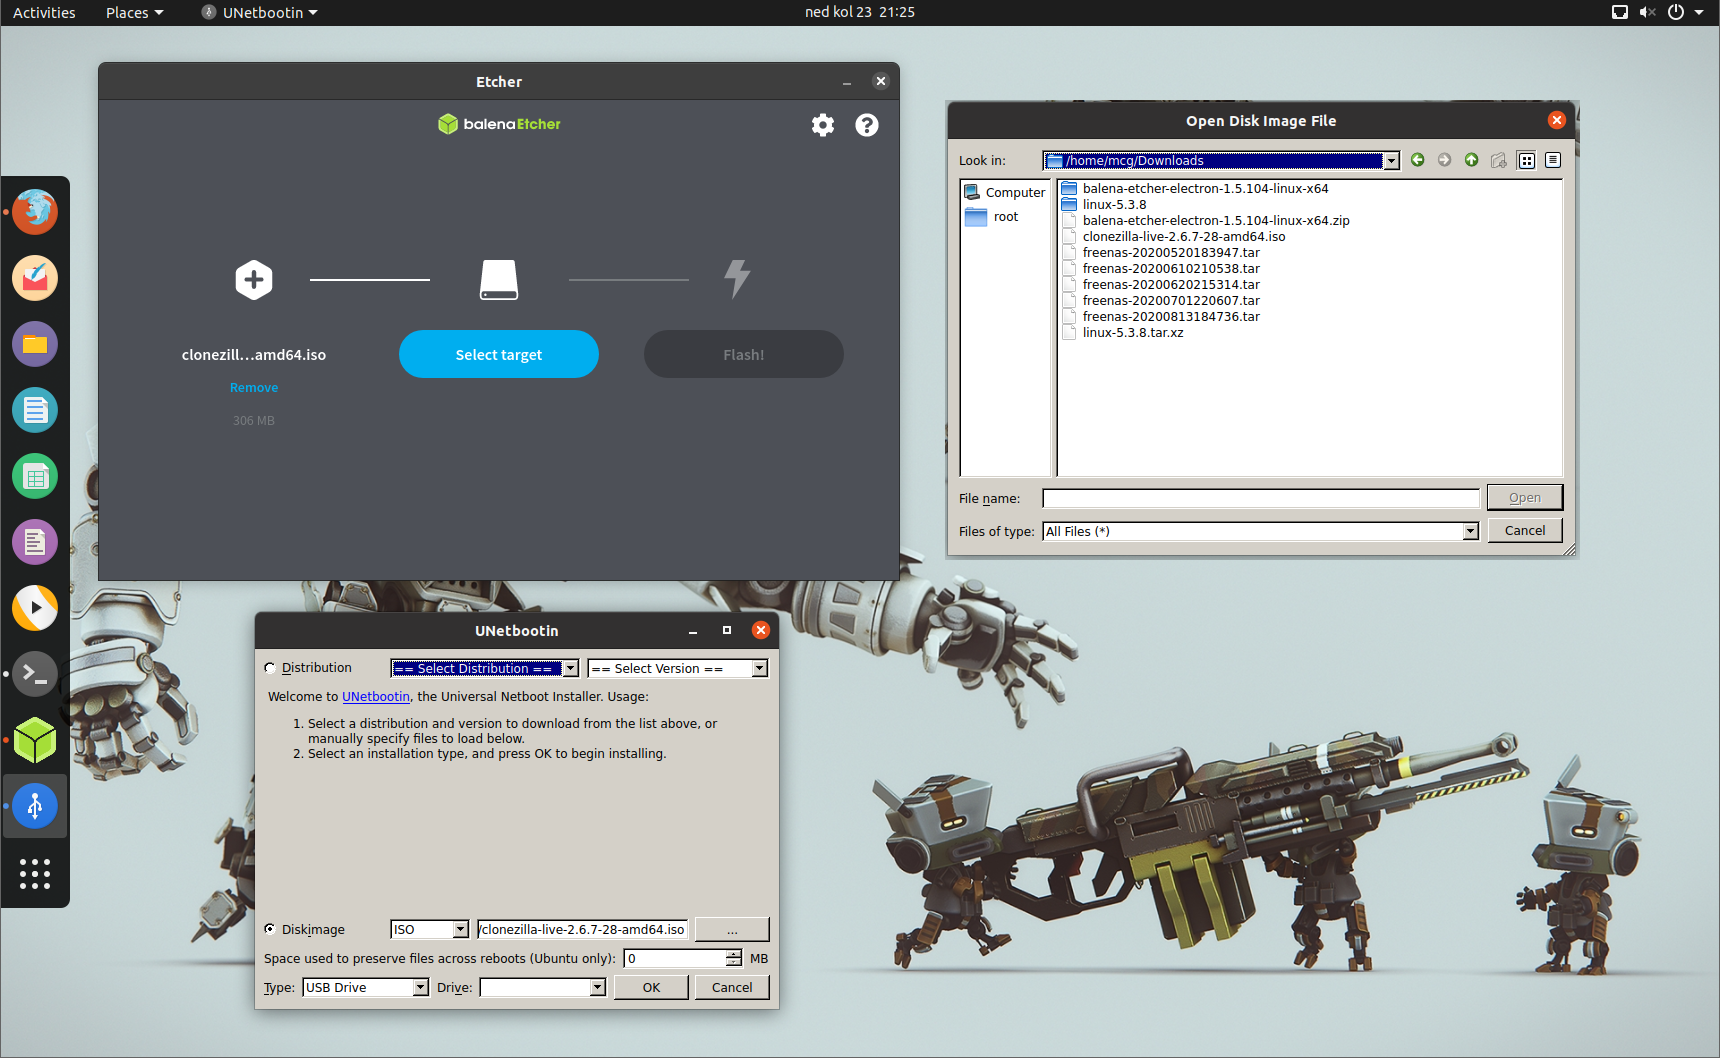Viewport: 1720px width, 1058px height.
Task: Select the Diskimage radio button
Action: tap(270, 929)
